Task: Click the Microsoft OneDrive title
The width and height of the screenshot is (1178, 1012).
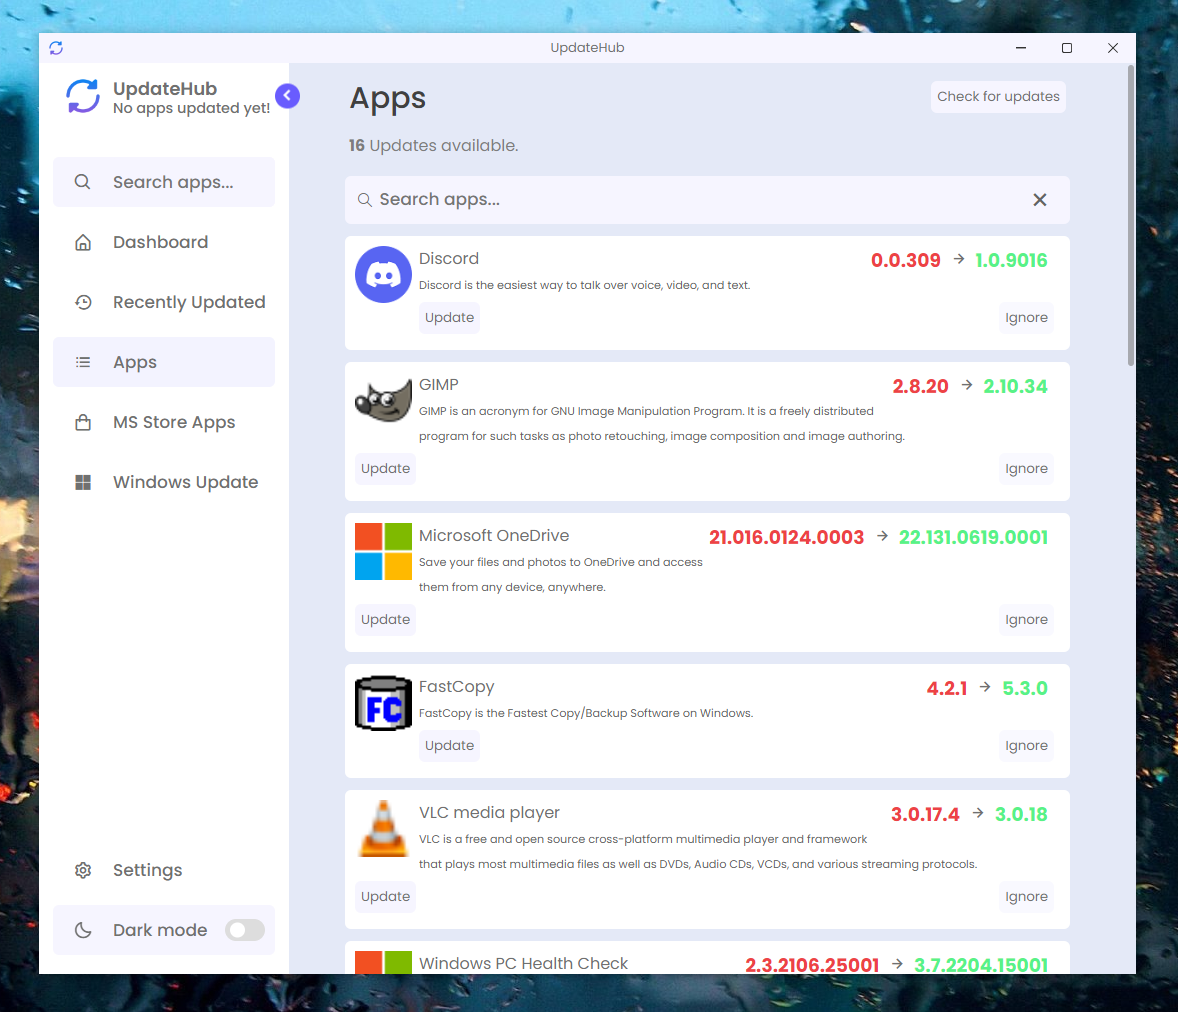Action: tap(494, 536)
